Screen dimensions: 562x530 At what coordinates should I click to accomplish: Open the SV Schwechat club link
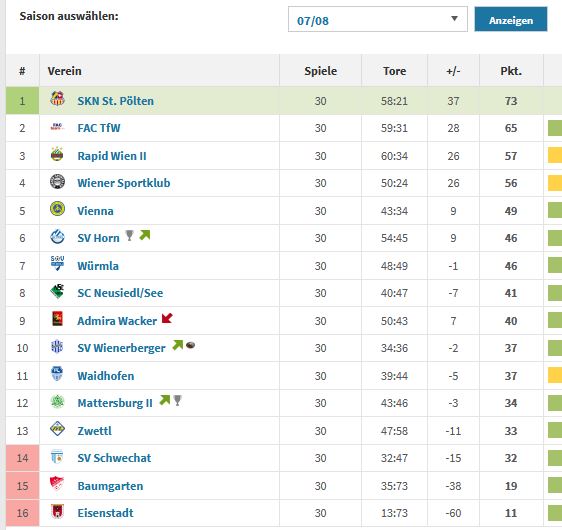[x=114, y=458]
